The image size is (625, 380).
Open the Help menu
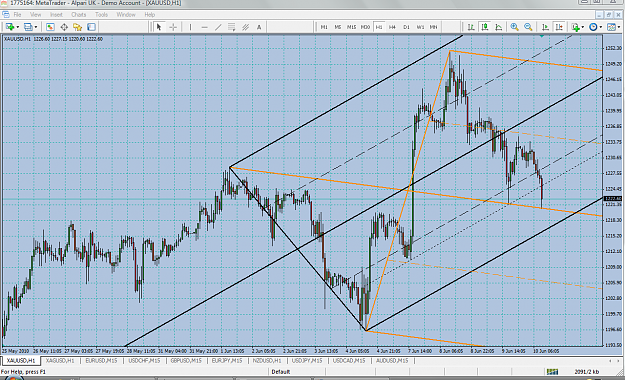[149, 15]
